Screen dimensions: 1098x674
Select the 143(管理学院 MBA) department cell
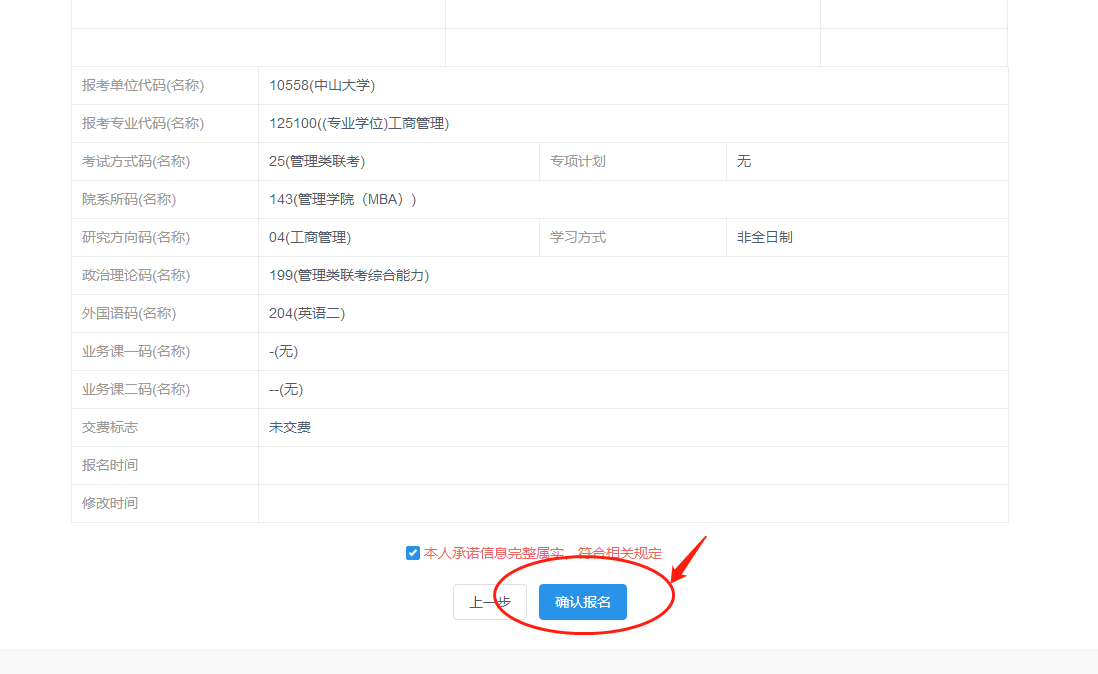pyautogui.click(x=341, y=199)
